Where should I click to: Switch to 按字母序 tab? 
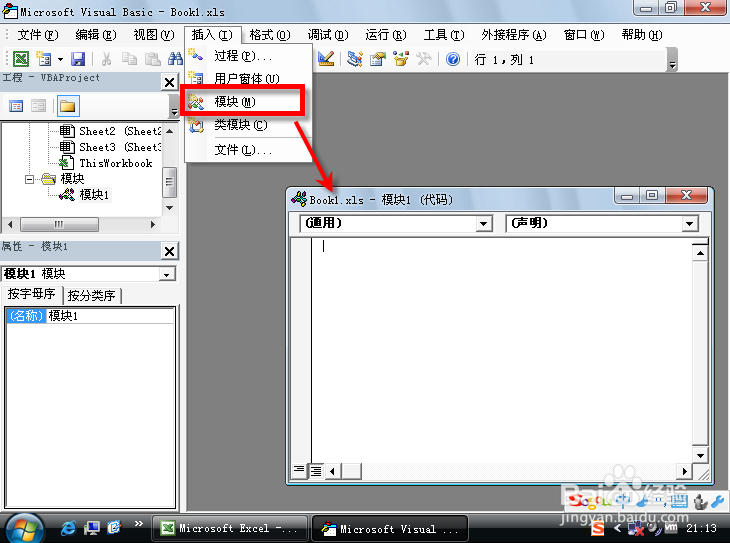click(x=32, y=294)
